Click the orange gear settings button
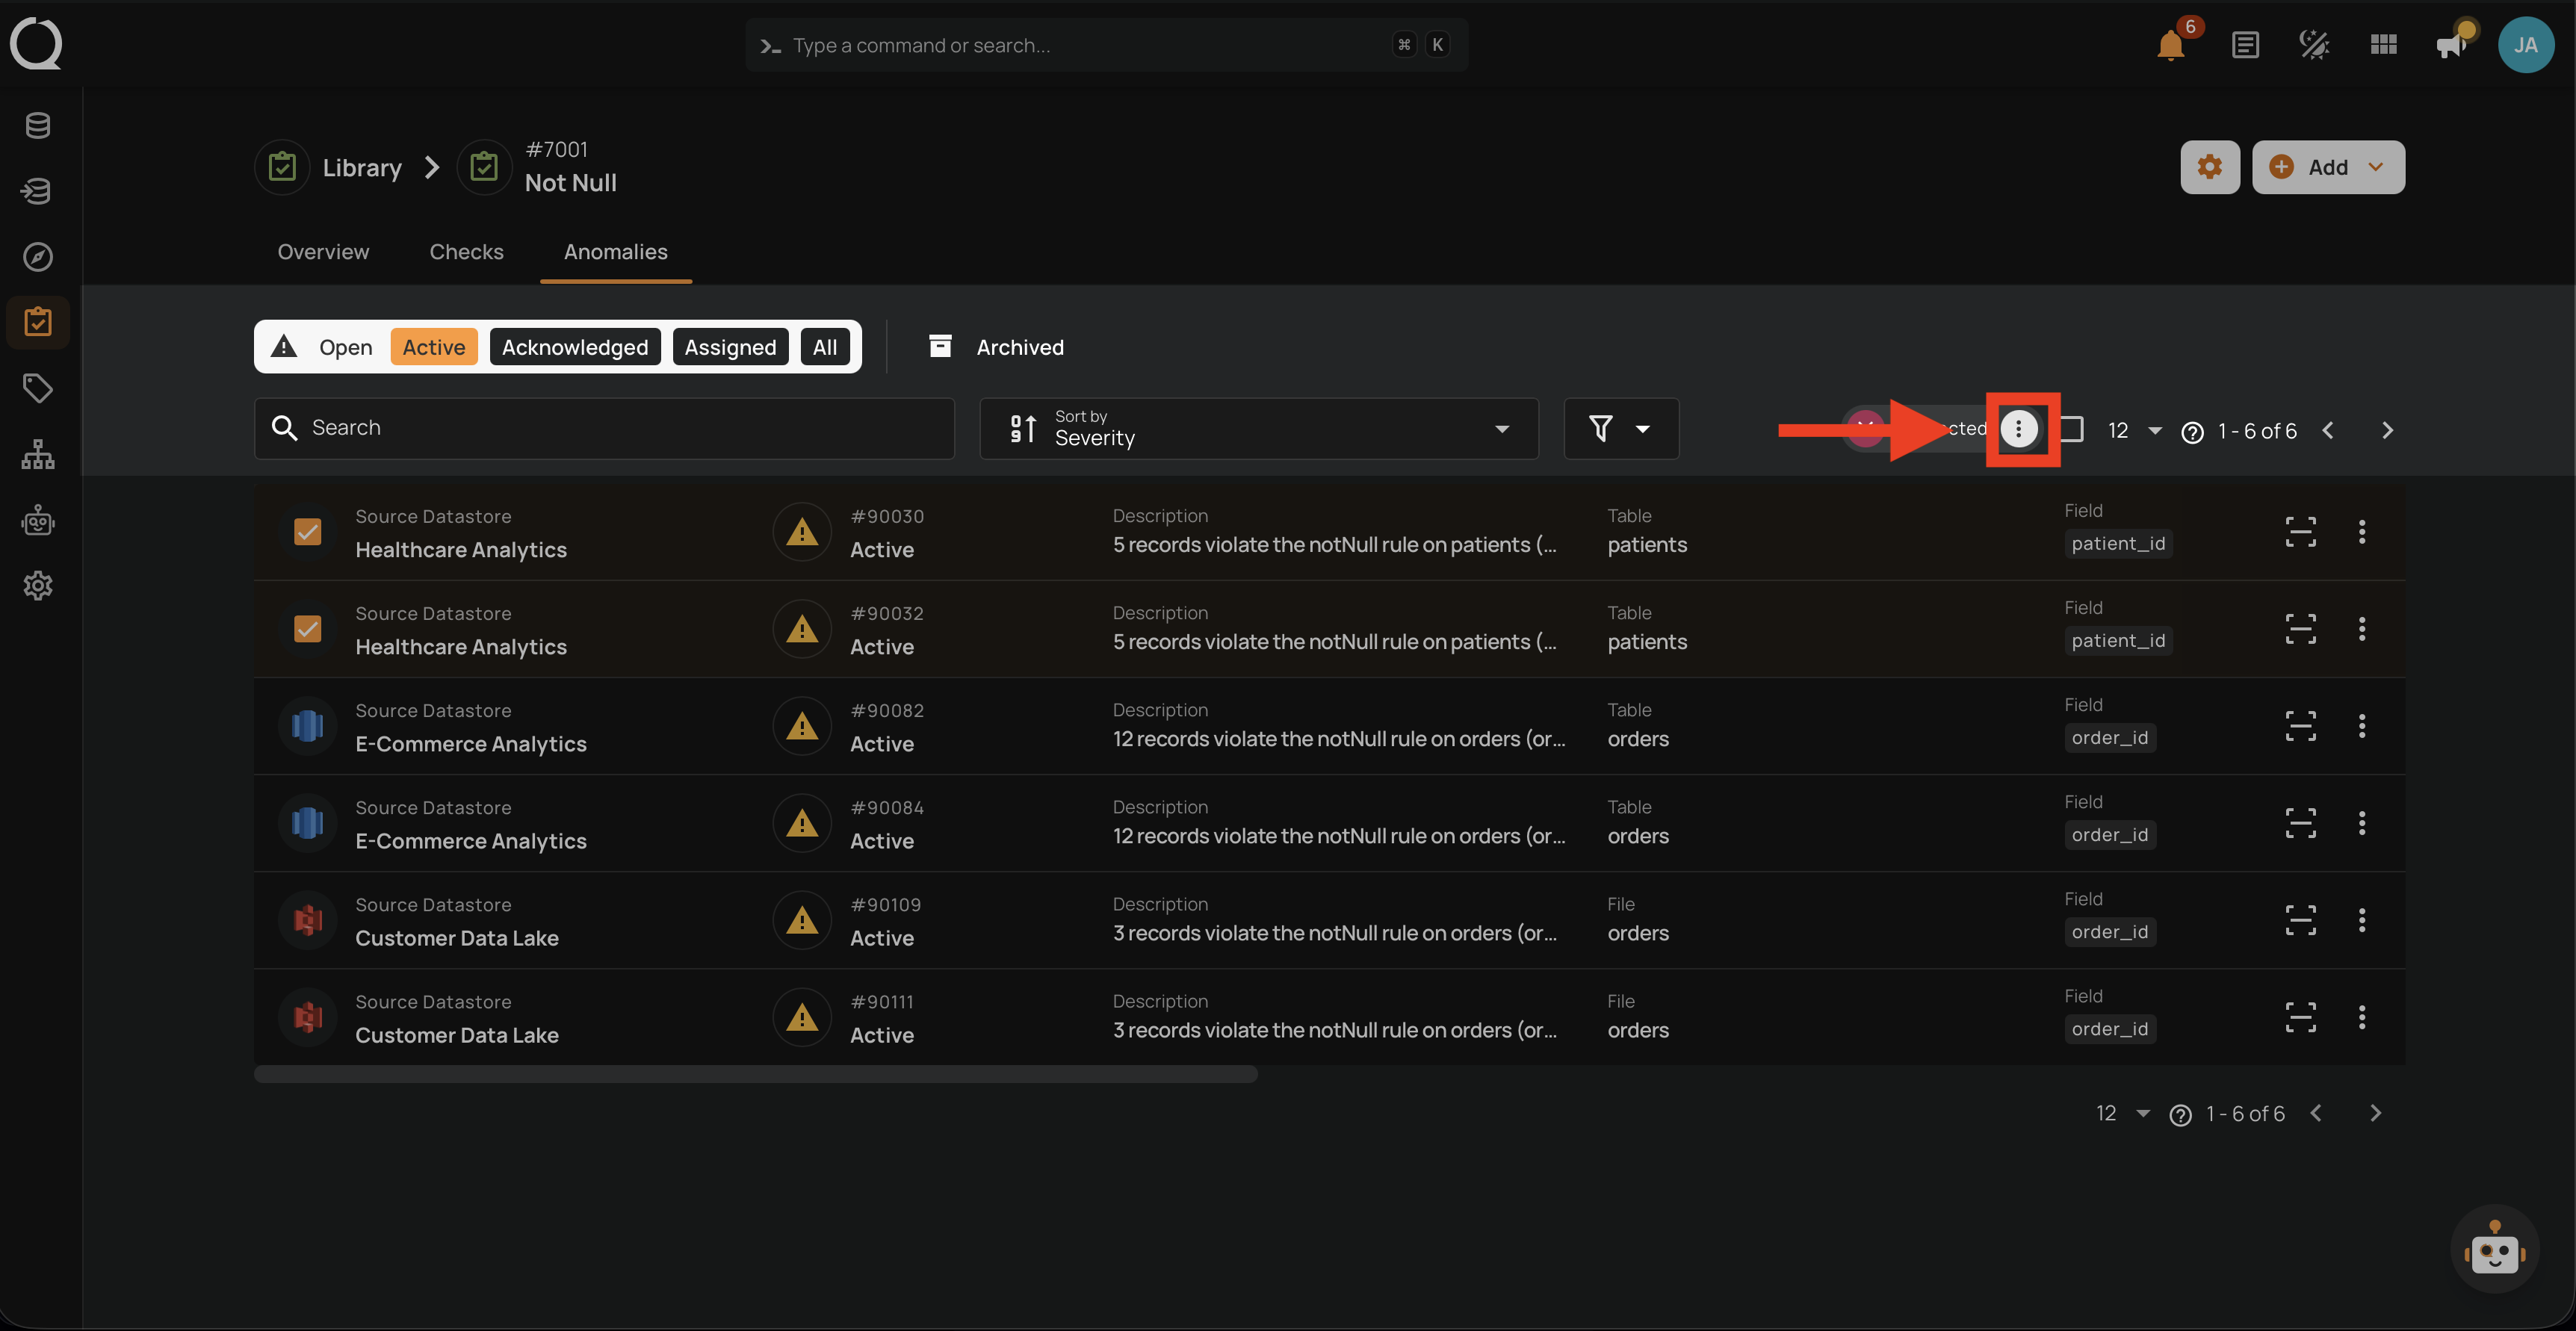Screen dimensions: 2576x1331 pyautogui.click(x=2210, y=167)
